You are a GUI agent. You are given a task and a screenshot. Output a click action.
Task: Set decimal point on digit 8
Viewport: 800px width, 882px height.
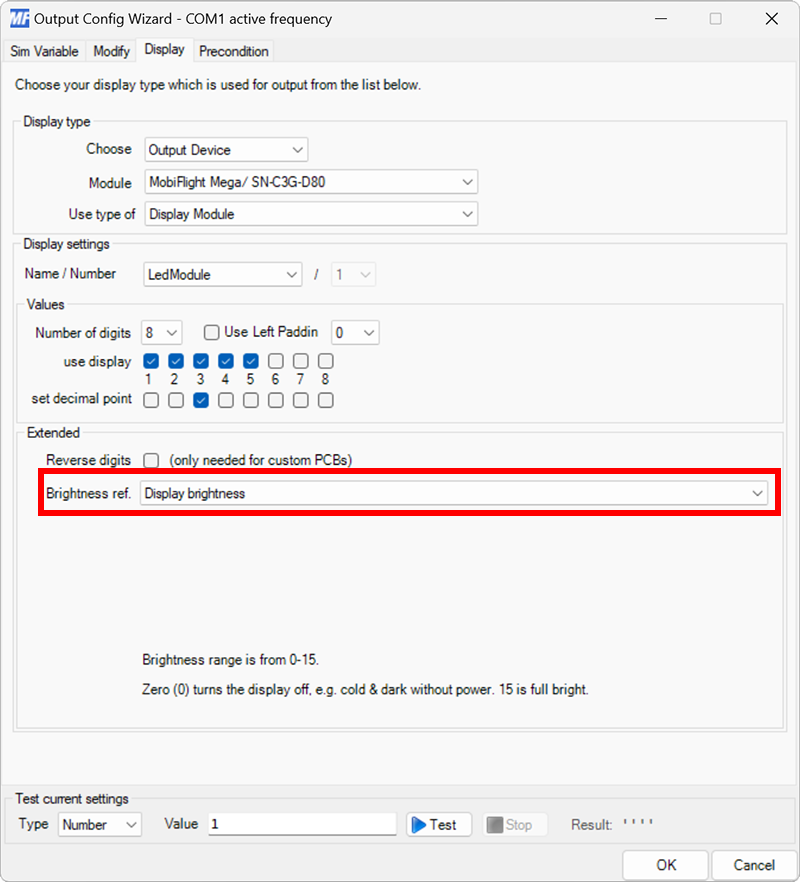326,400
